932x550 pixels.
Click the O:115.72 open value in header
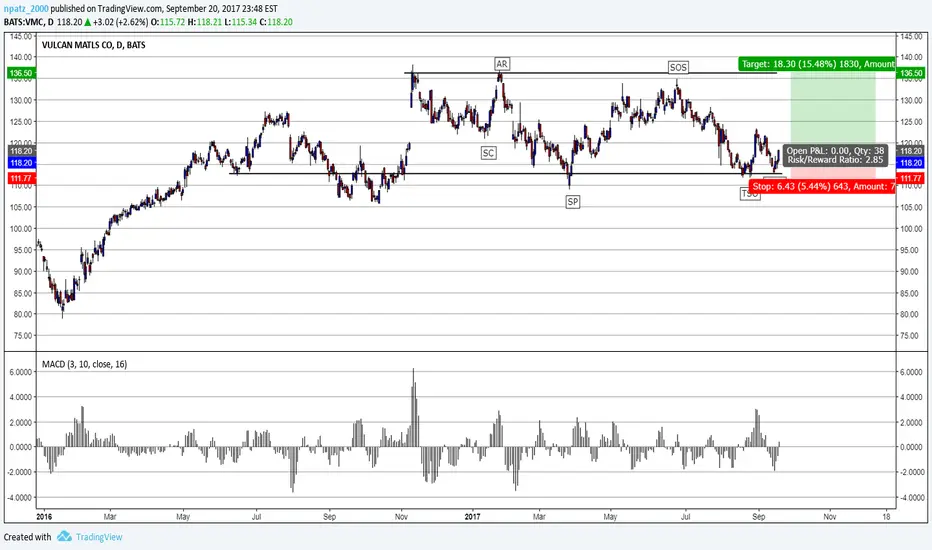(x=168, y=22)
